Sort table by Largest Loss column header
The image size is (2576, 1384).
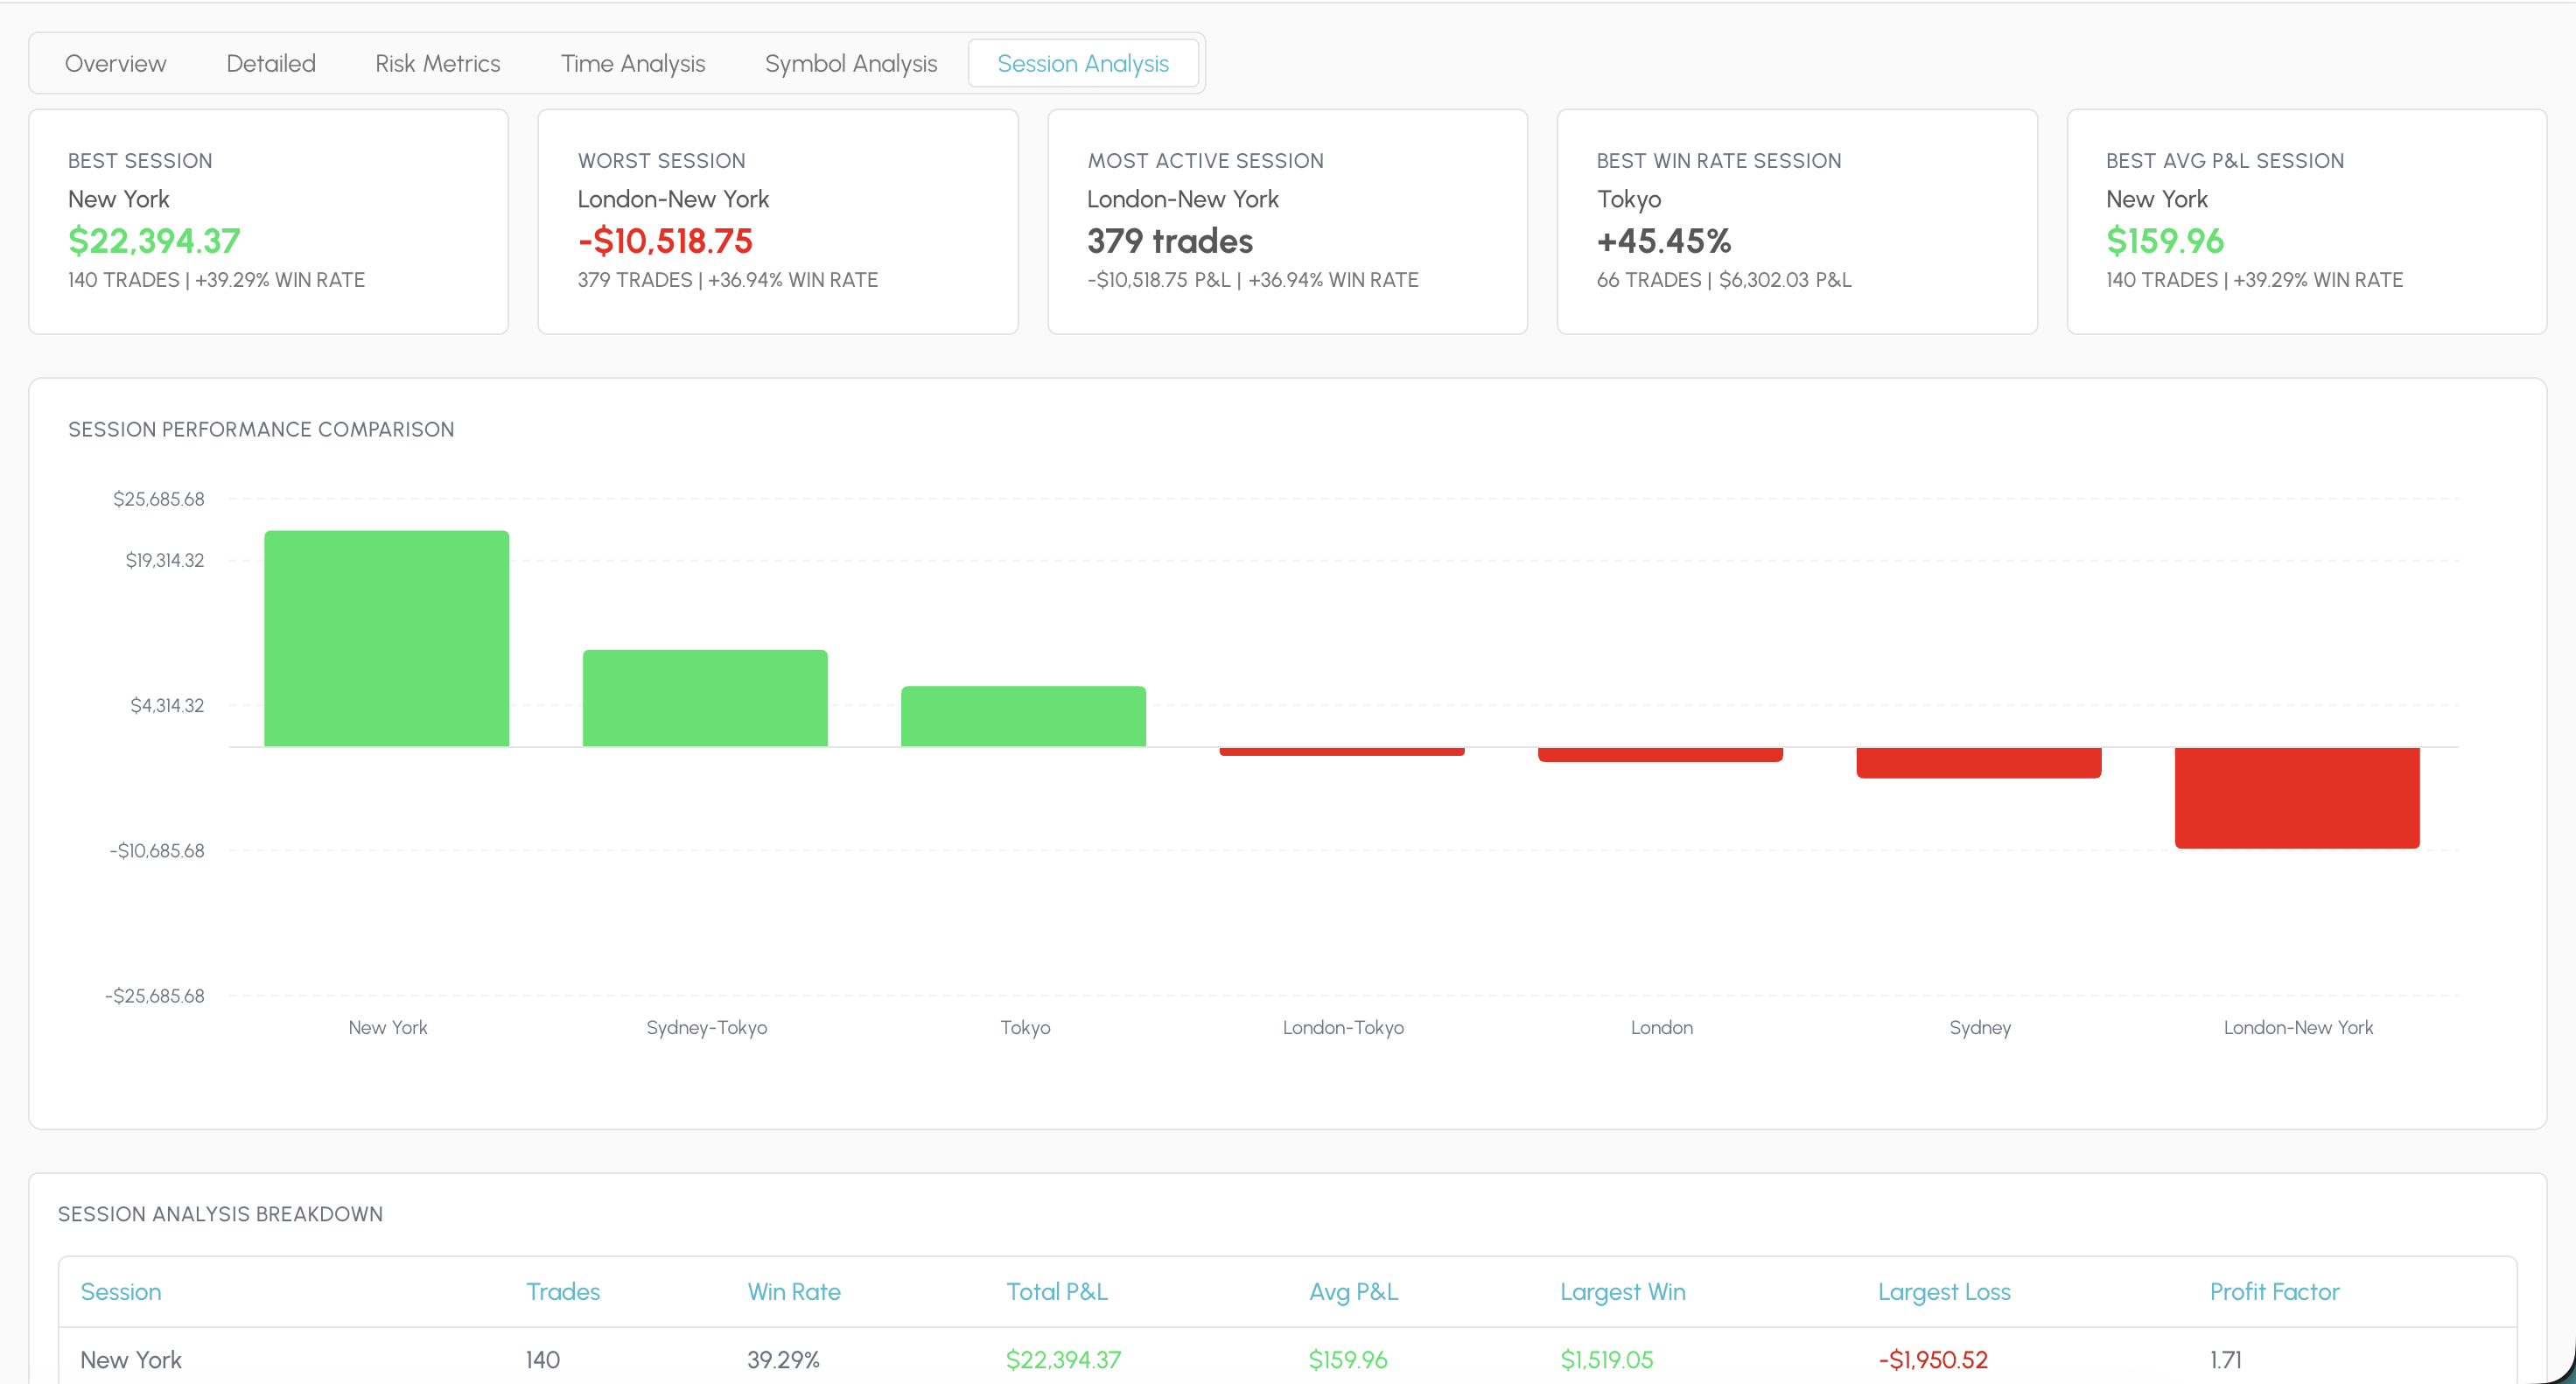pos(1944,1292)
